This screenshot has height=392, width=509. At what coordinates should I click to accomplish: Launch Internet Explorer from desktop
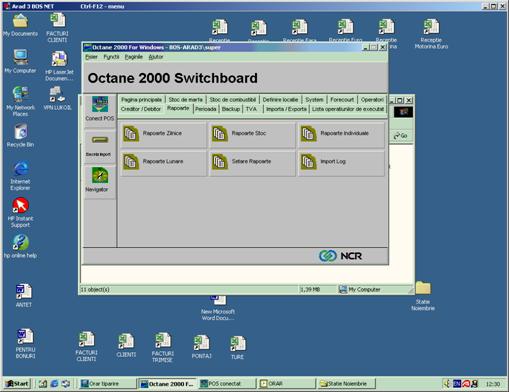click(x=20, y=176)
